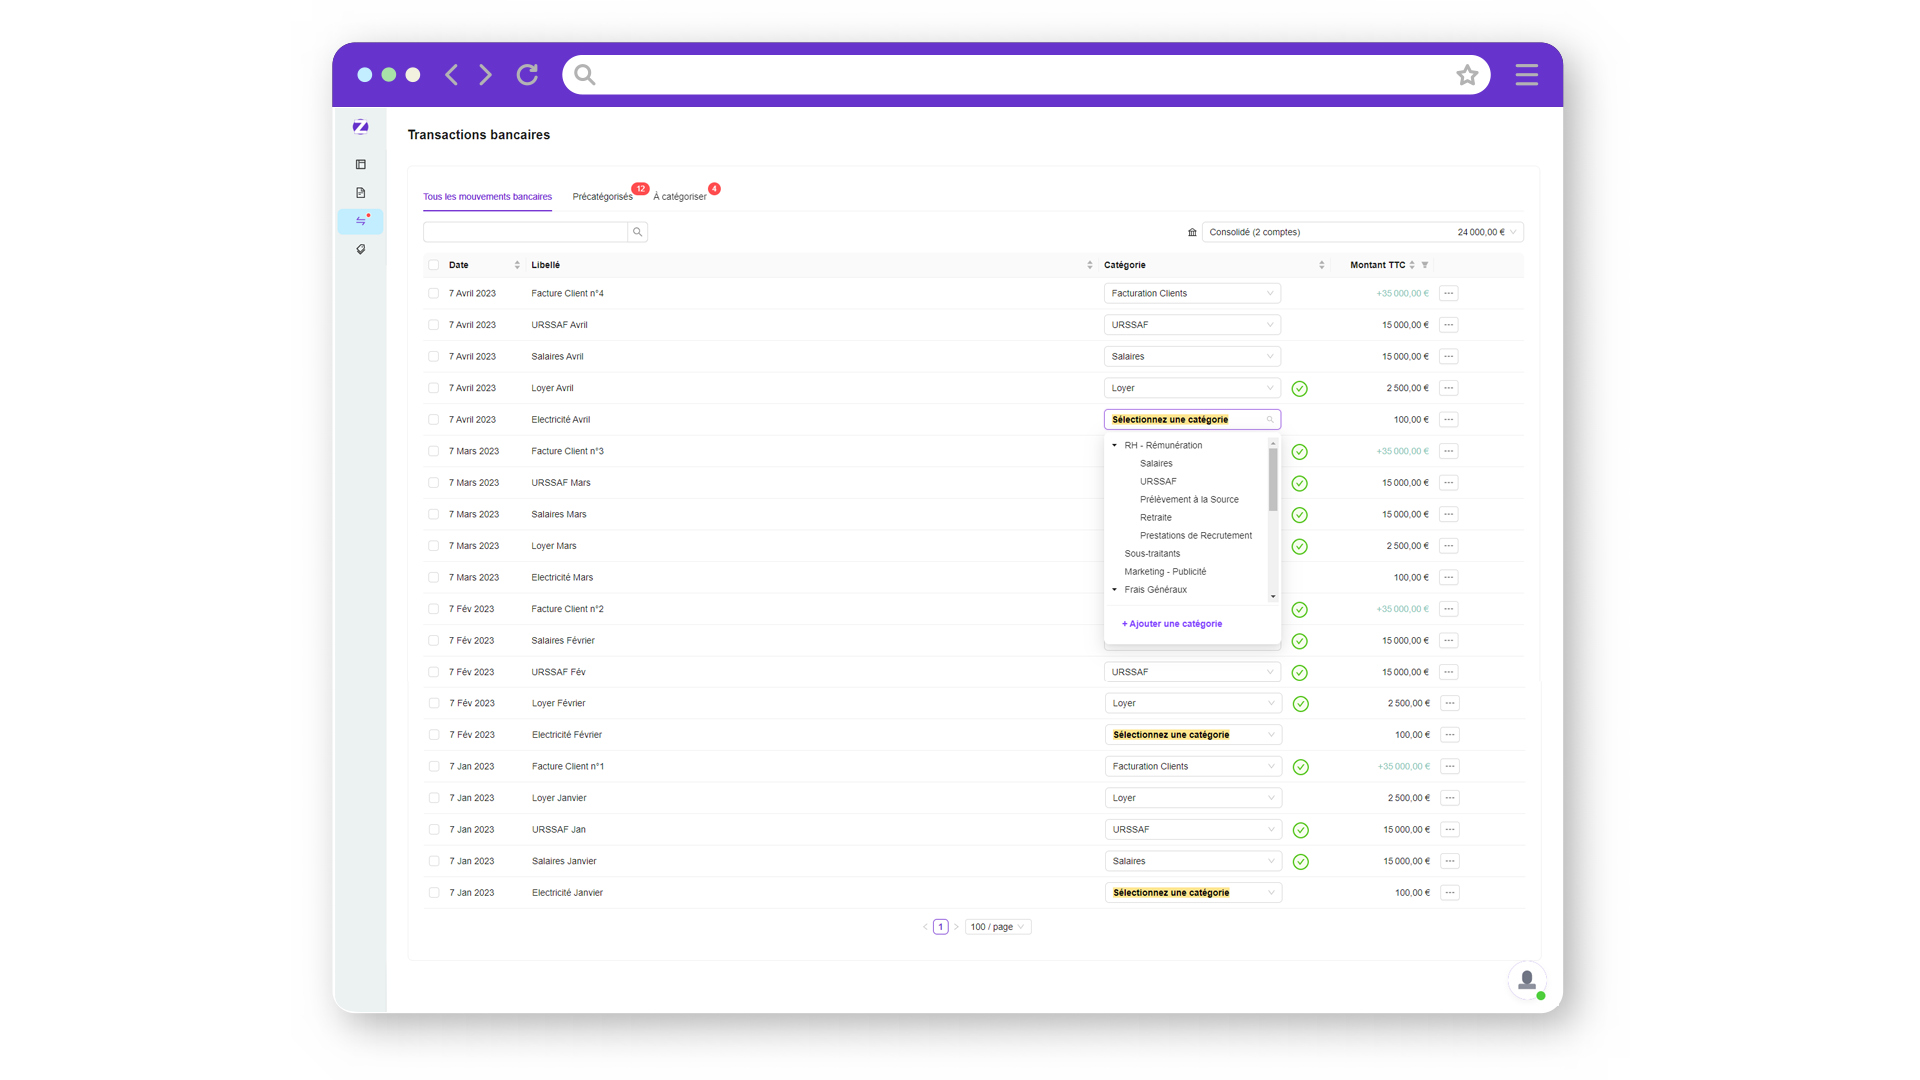This screenshot has width=1920, height=1080.
Task: Select the bank transactions sidebar icon
Action: (x=360, y=221)
